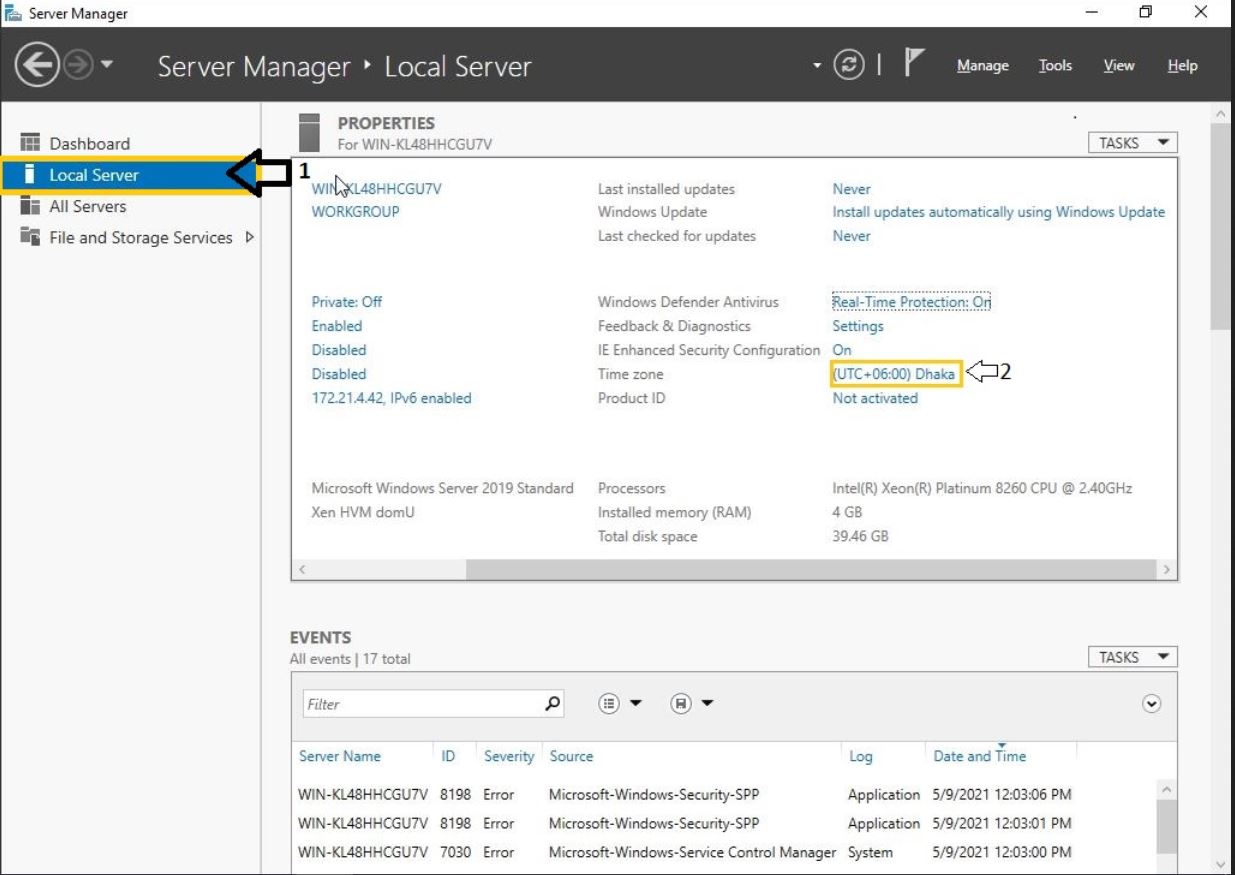This screenshot has width=1235, height=875.
Task: Click Last installed updates Never link
Action: [x=851, y=189]
